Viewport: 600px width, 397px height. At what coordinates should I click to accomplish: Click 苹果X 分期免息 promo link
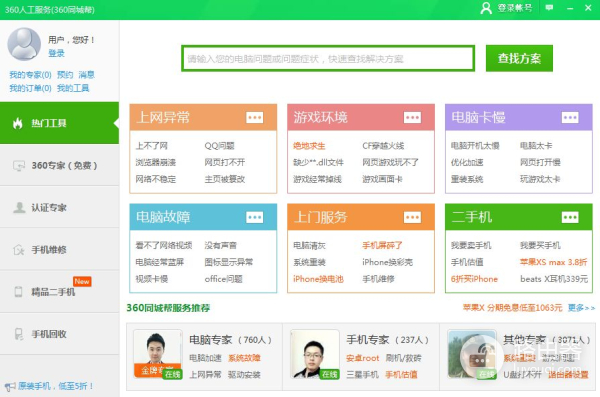pos(512,308)
